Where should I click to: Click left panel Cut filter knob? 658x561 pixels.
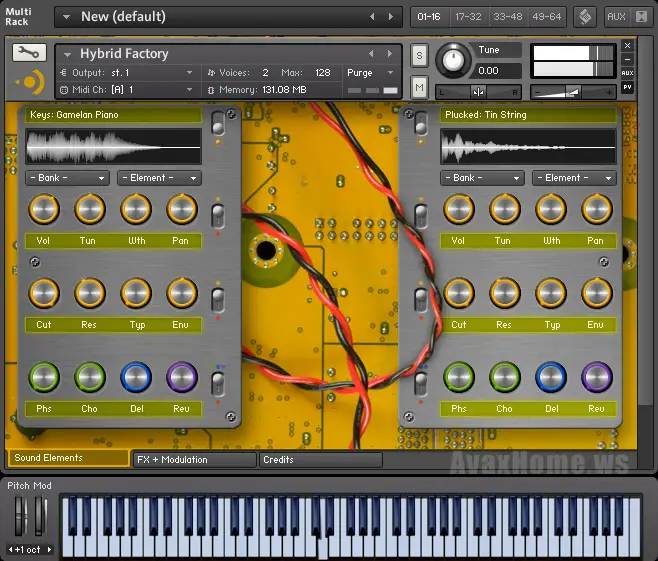(x=44, y=293)
